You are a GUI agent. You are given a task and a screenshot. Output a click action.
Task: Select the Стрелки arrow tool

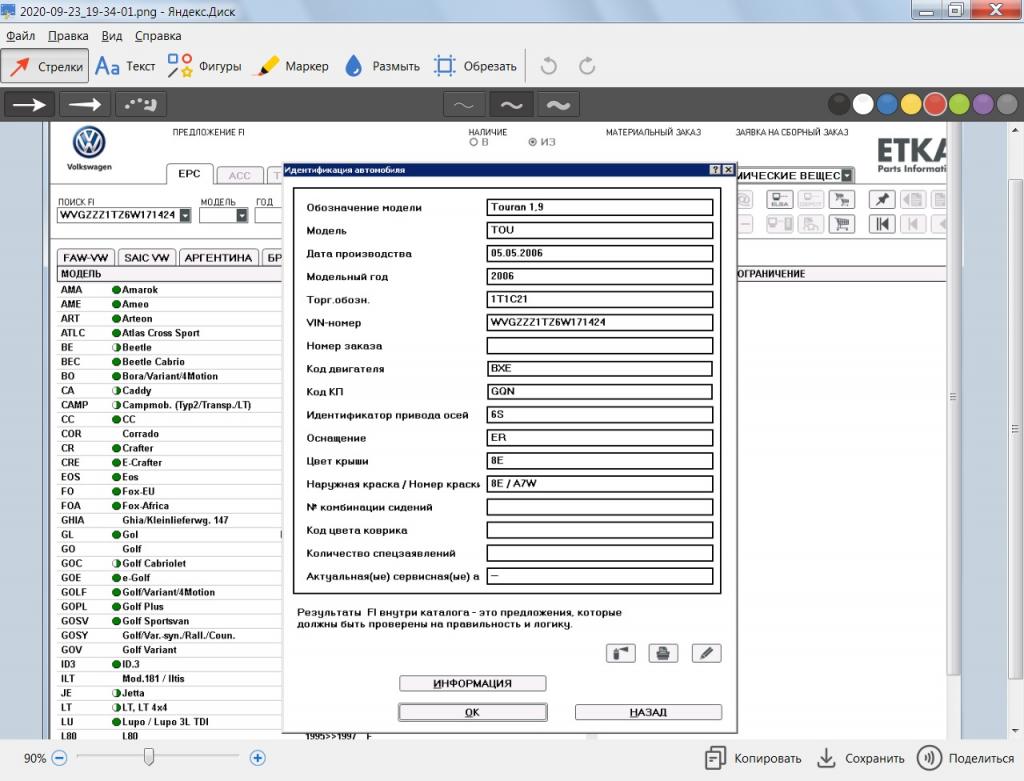45,66
